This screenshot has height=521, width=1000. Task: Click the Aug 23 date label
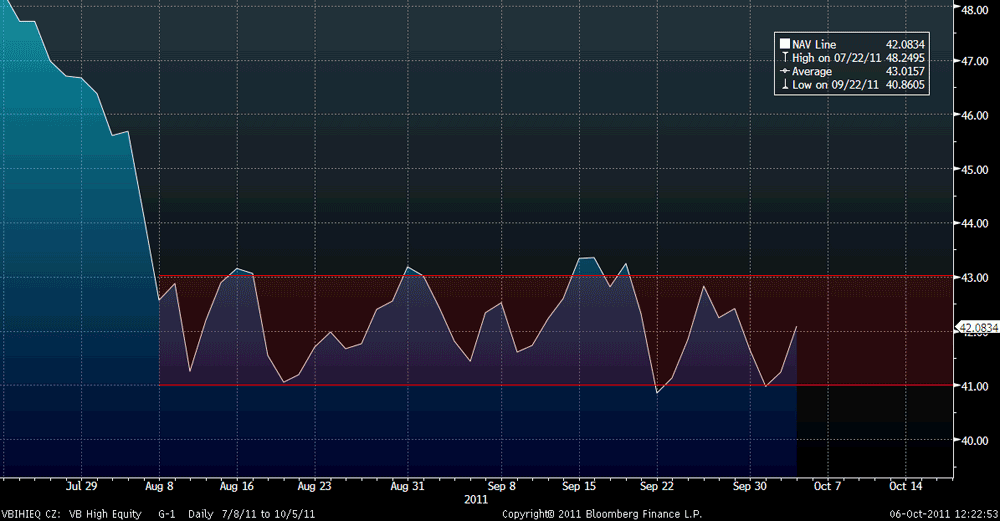coord(314,486)
